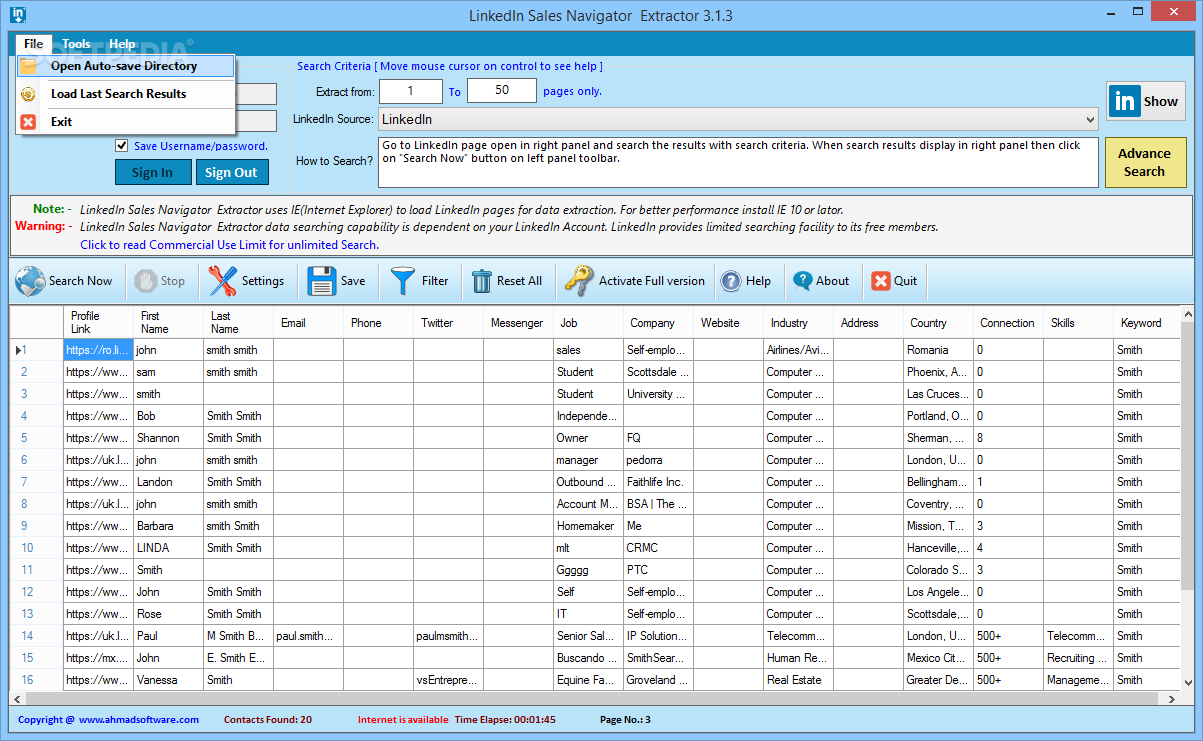This screenshot has height=741, width=1203.
Task: Choose Load Last Search Results menu item
Action: 125,94
